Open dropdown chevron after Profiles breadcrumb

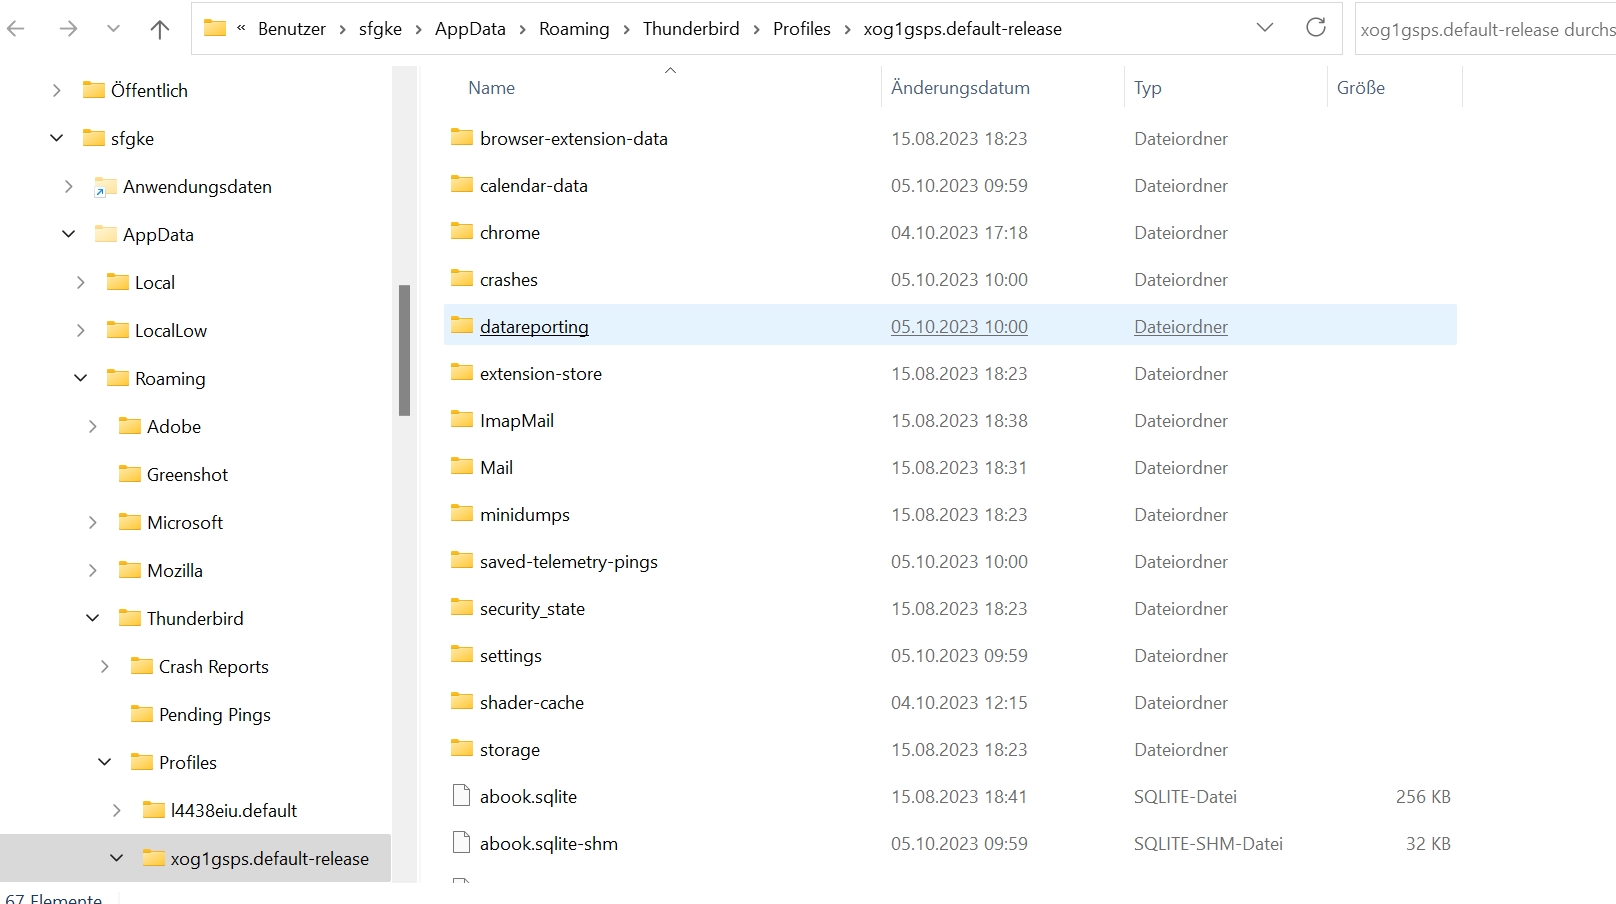[848, 29]
